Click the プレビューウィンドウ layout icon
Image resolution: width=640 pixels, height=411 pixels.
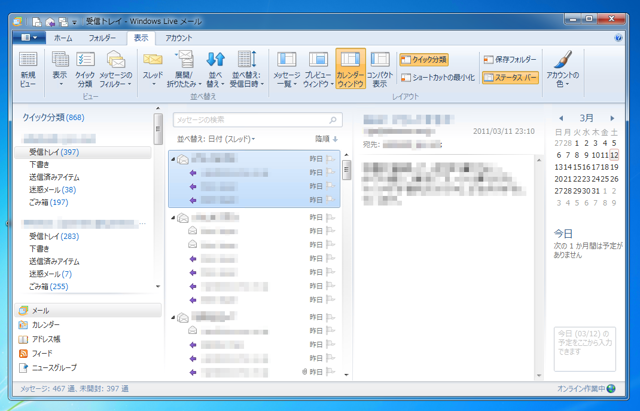pyautogui.click(x=318, y=70)
